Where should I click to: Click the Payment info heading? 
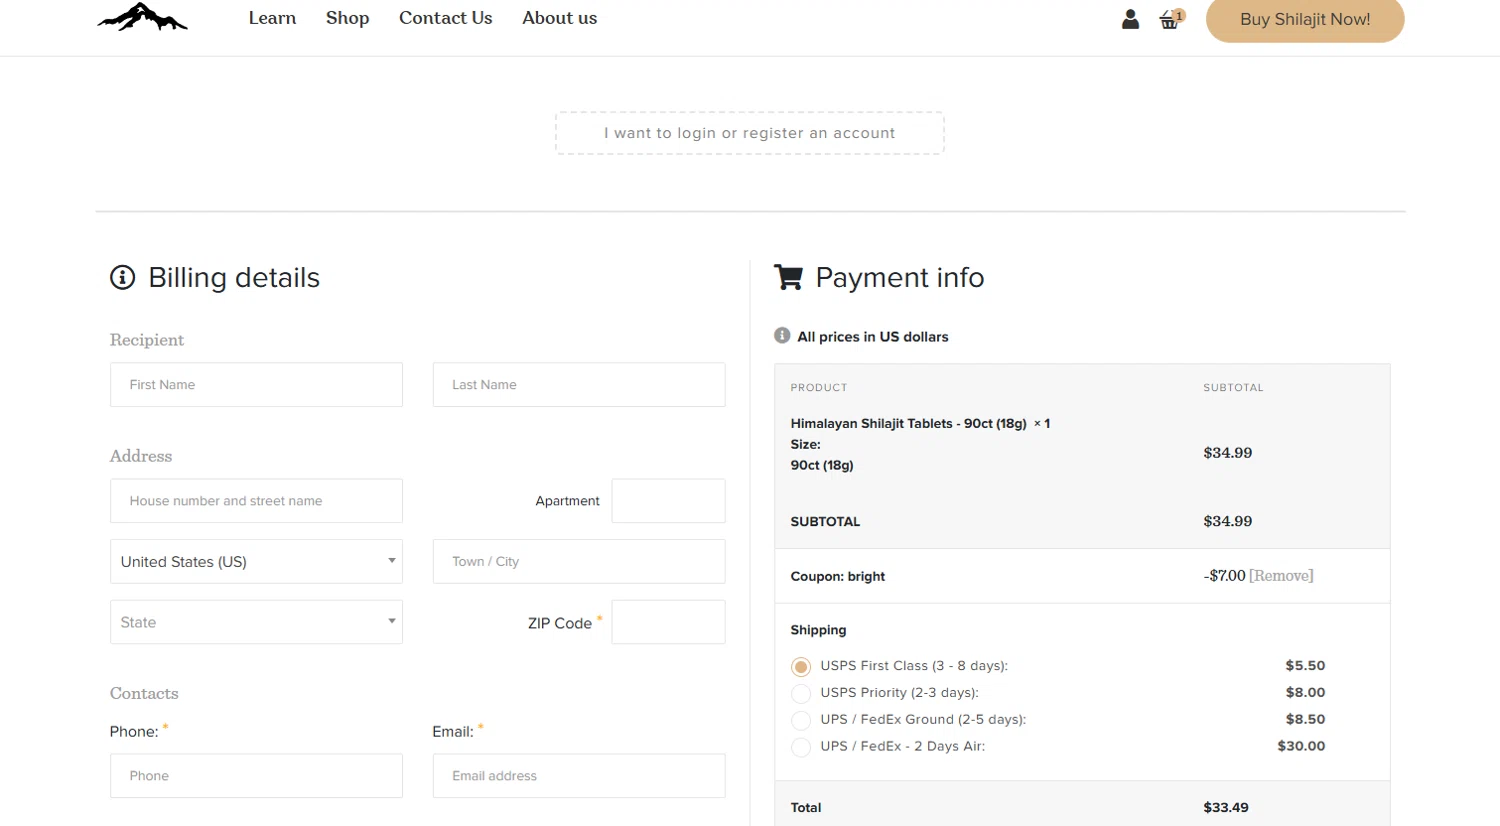pos(900,278)
